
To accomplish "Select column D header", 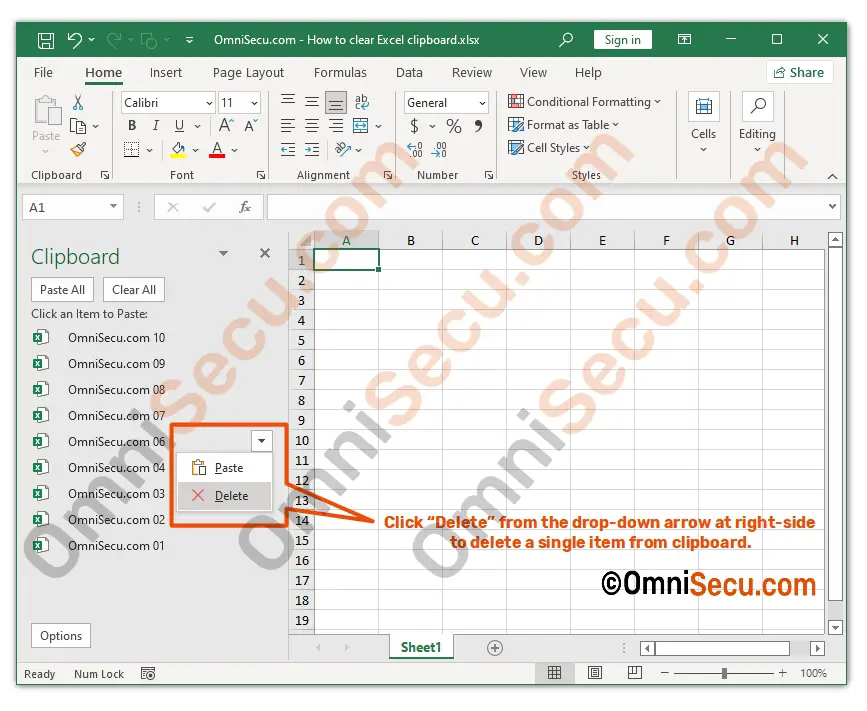I will [539, 241].
